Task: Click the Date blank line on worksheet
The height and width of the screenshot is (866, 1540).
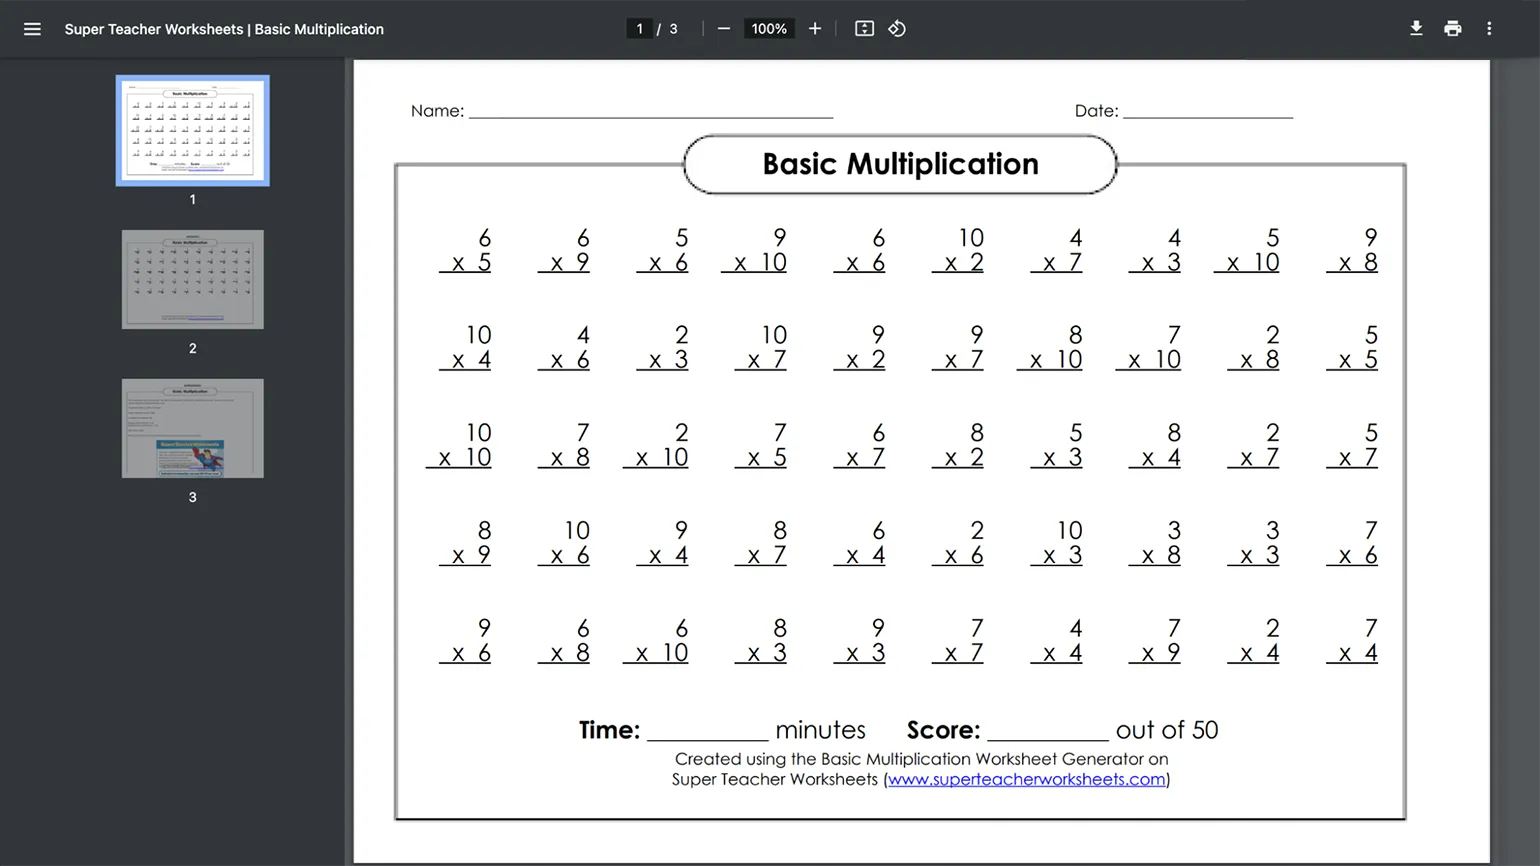Action: point(1207,111)
